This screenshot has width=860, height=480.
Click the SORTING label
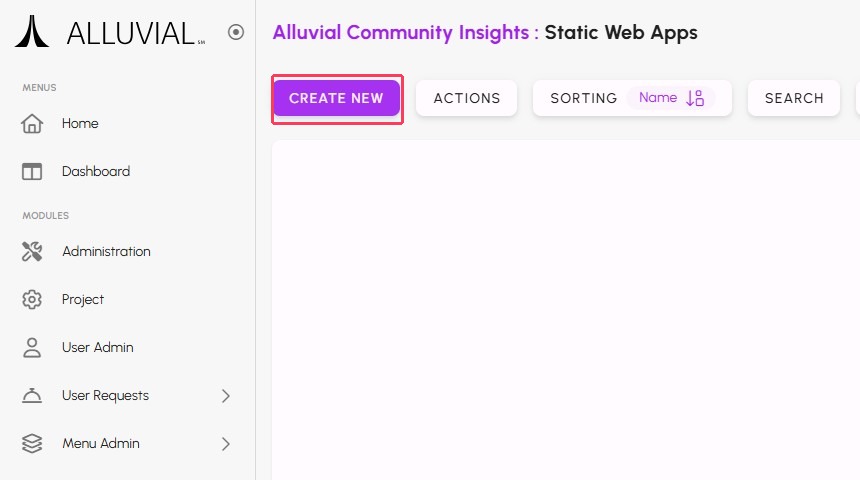coord(583,98)
